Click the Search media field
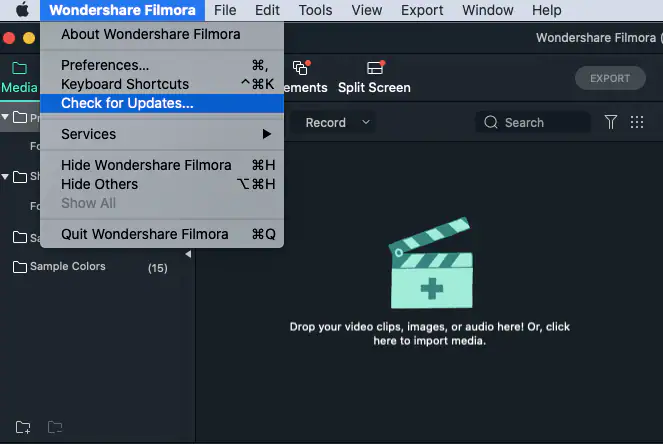Viewport: 663px width, 444px height. (533, 122)
